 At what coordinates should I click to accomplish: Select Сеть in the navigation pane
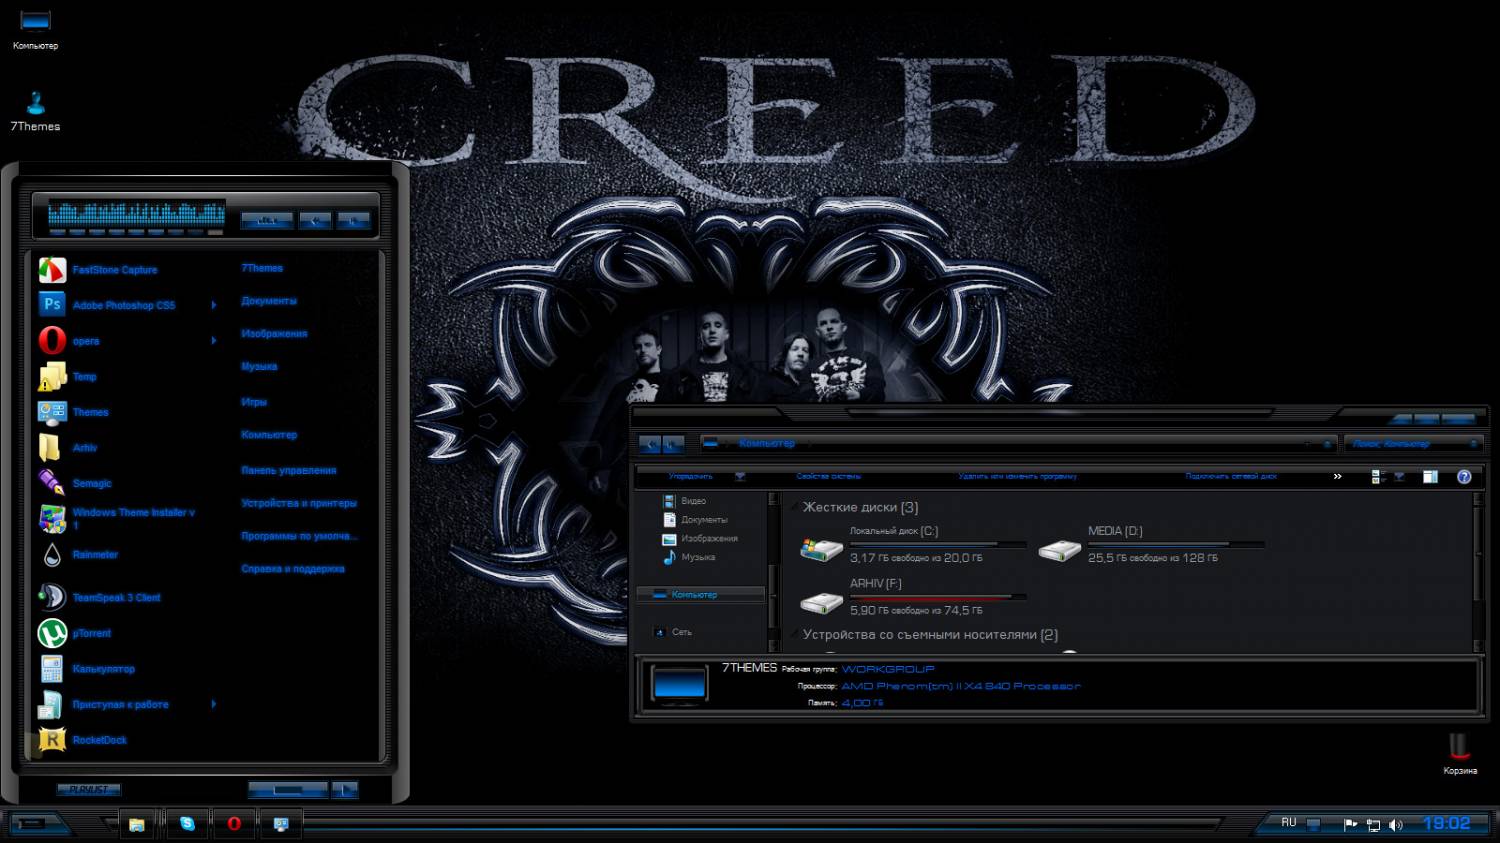coord(672,632)
